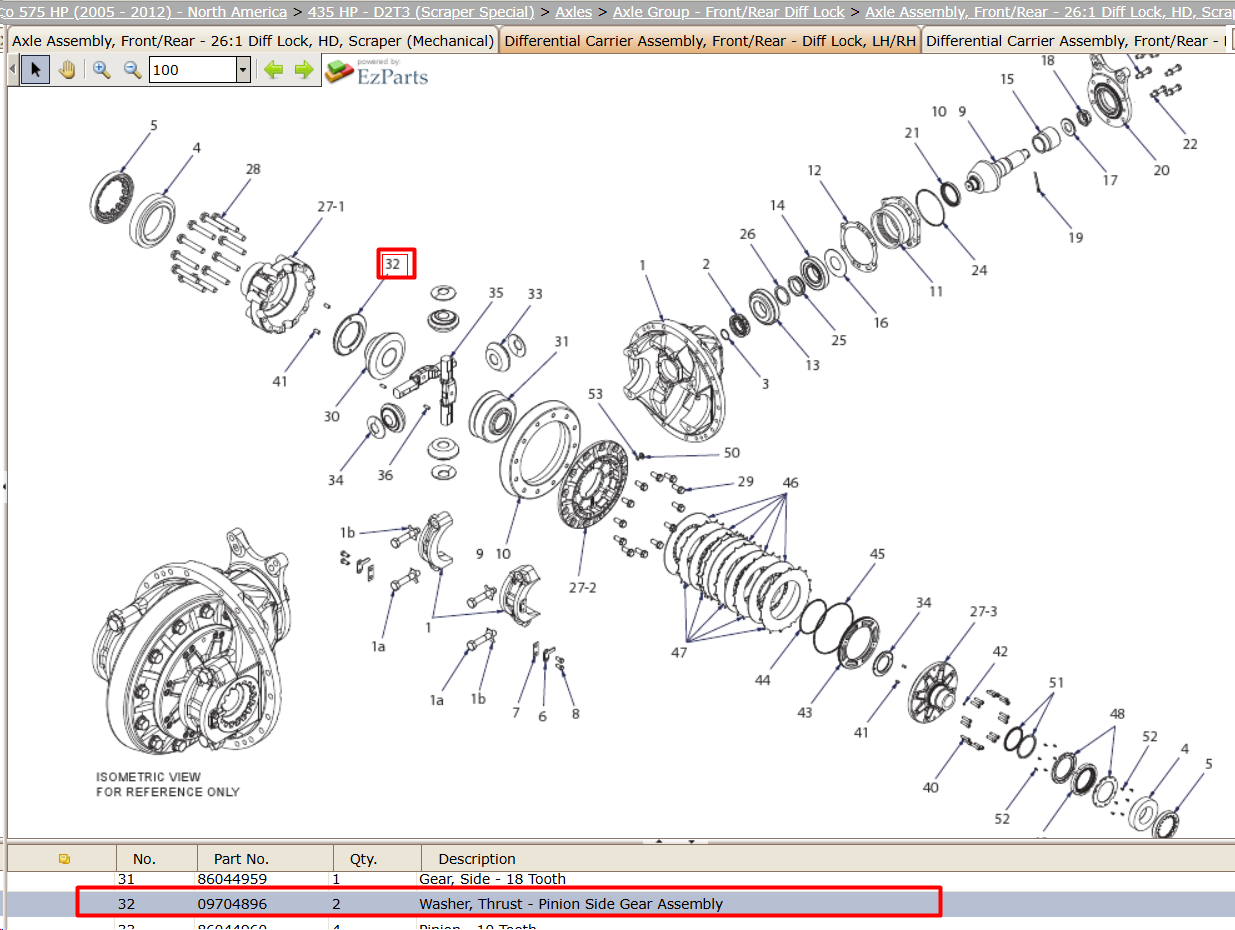This screenshot has width=1235, height=930.
Task: Click the zoom out magnifier
Action: coord(132,70)
